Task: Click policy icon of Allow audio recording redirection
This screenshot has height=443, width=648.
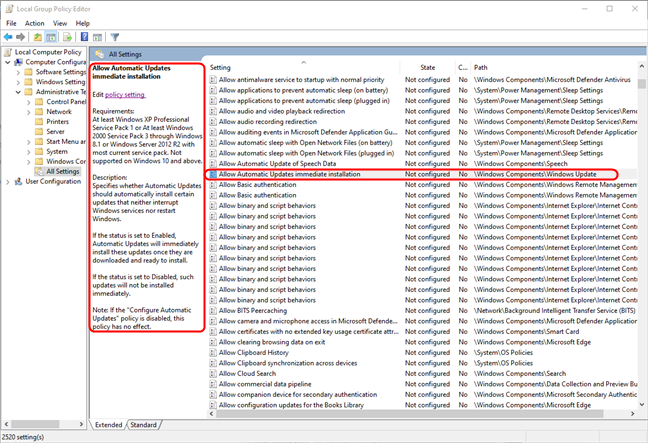Action: coord(213,121)
